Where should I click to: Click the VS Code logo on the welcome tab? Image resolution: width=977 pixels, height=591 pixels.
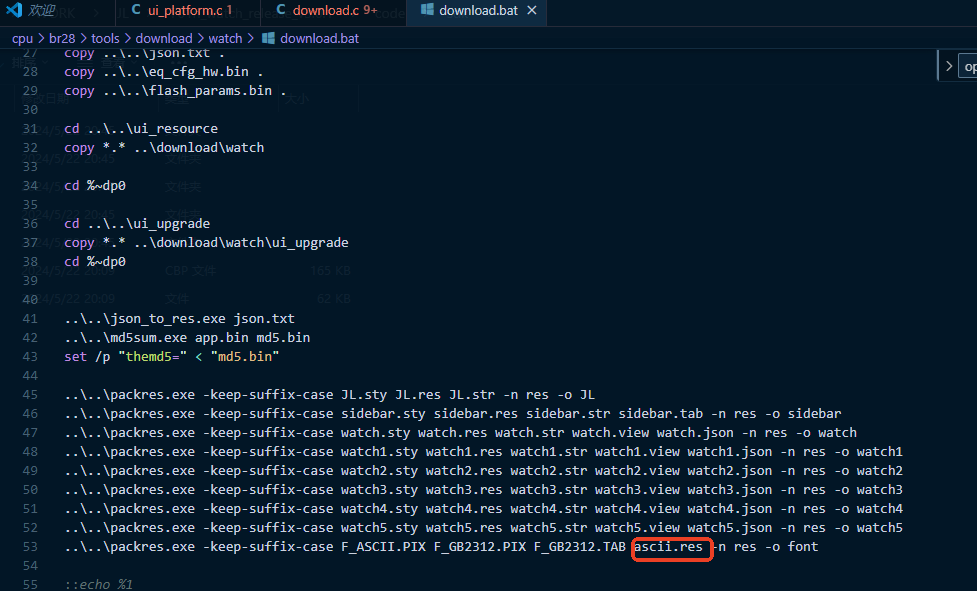pyautogui.click(x=14, y=10)
